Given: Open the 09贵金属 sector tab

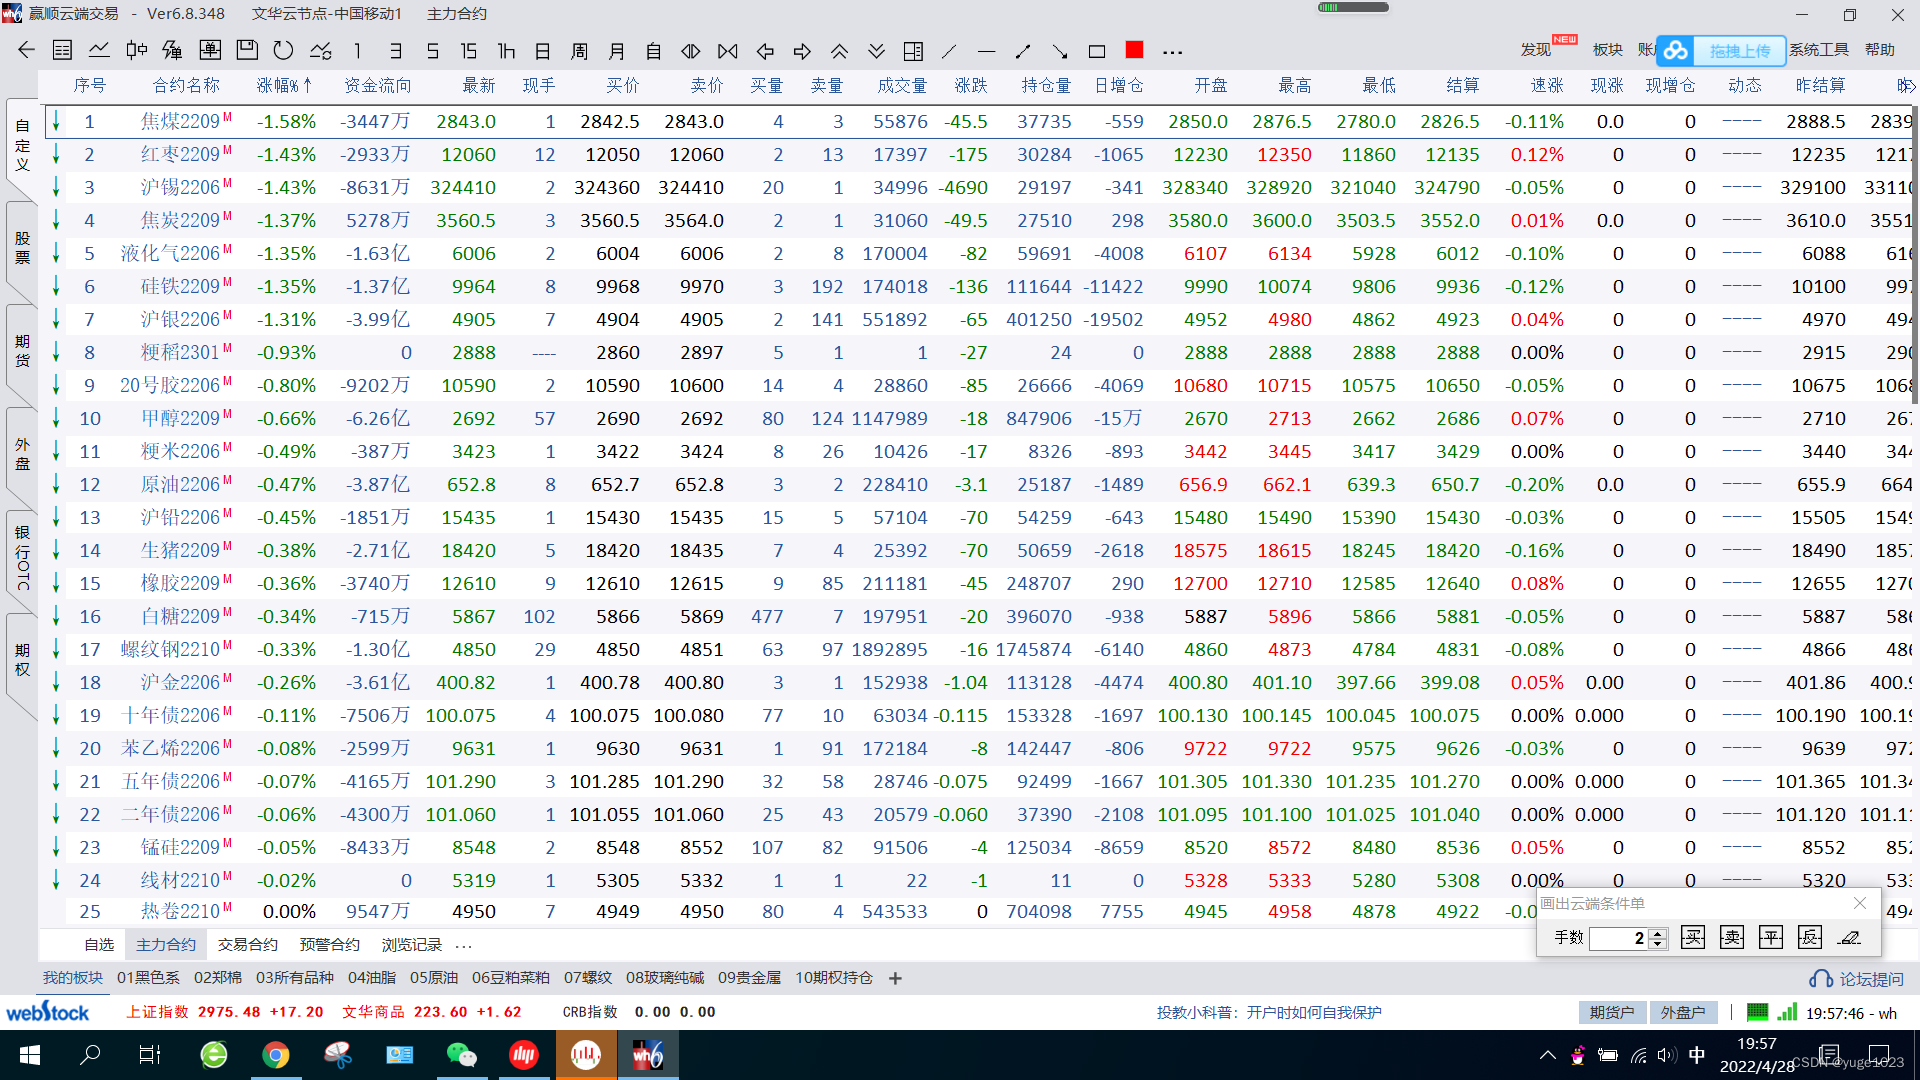Looking at the screenshot, I should coord(749,977).
